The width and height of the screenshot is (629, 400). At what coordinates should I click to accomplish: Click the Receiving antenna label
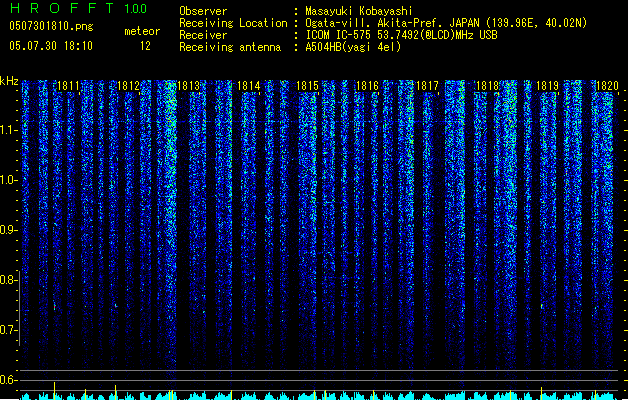[x=230, y=47]
